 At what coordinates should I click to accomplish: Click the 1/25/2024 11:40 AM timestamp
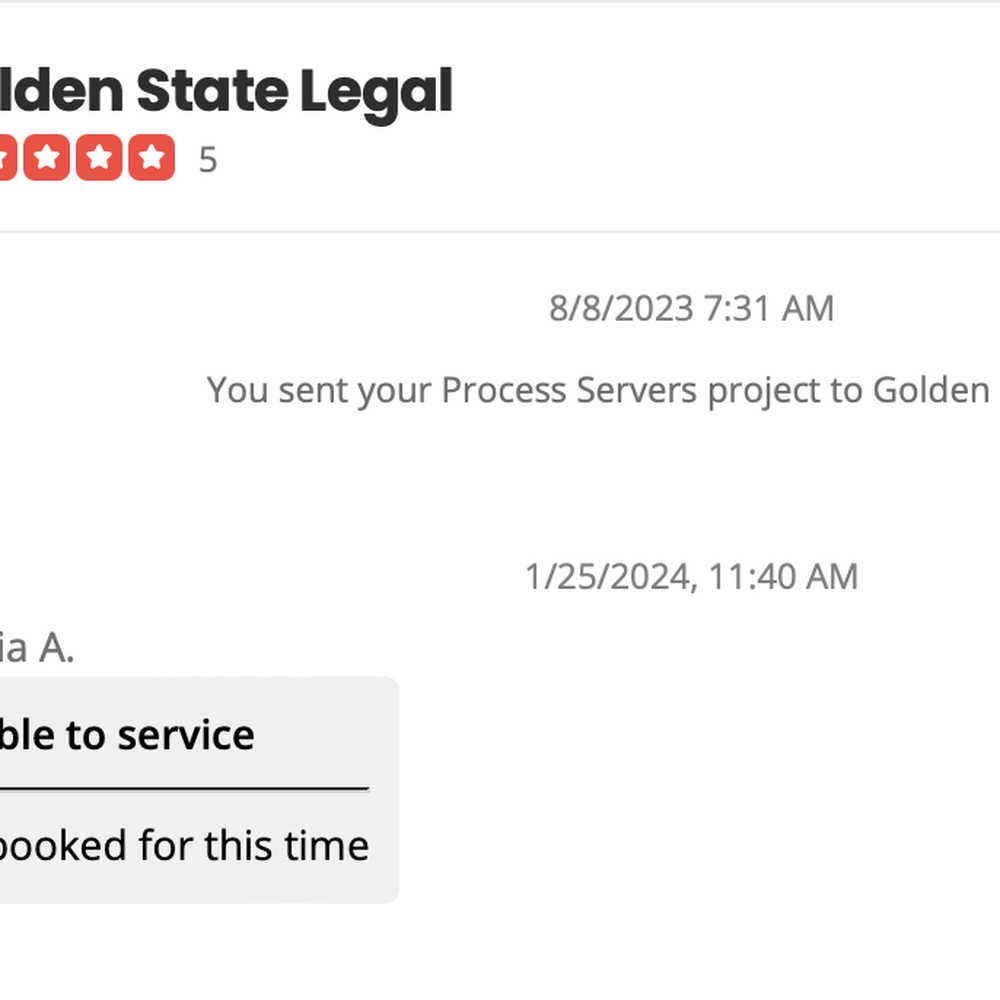690,577
